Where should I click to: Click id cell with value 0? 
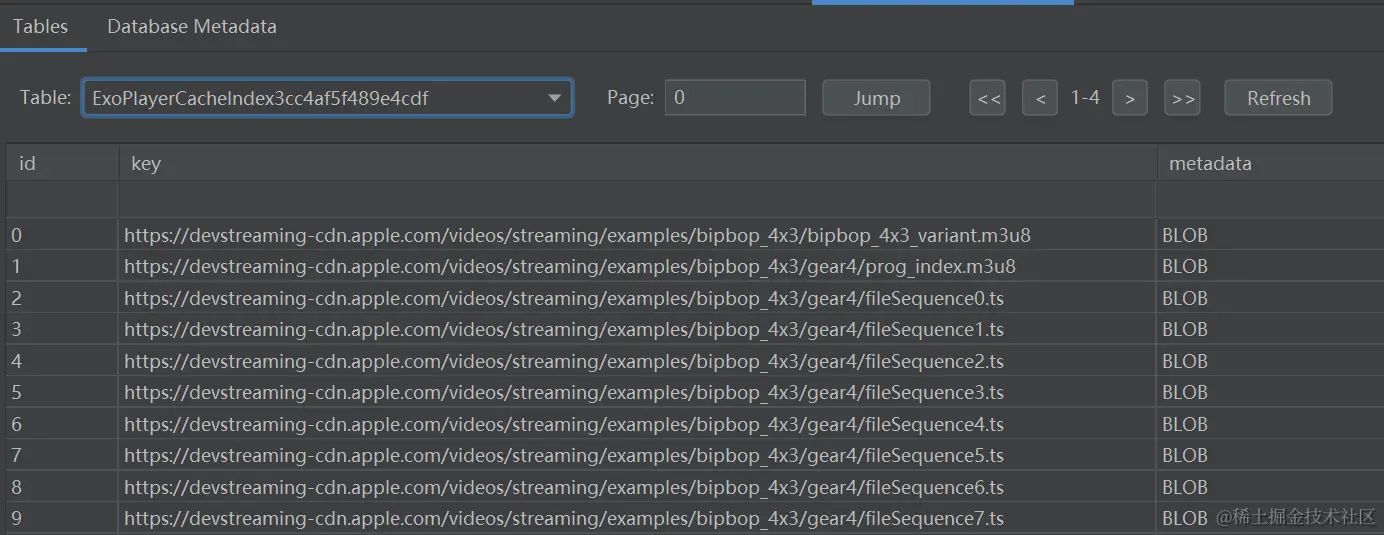62,235
